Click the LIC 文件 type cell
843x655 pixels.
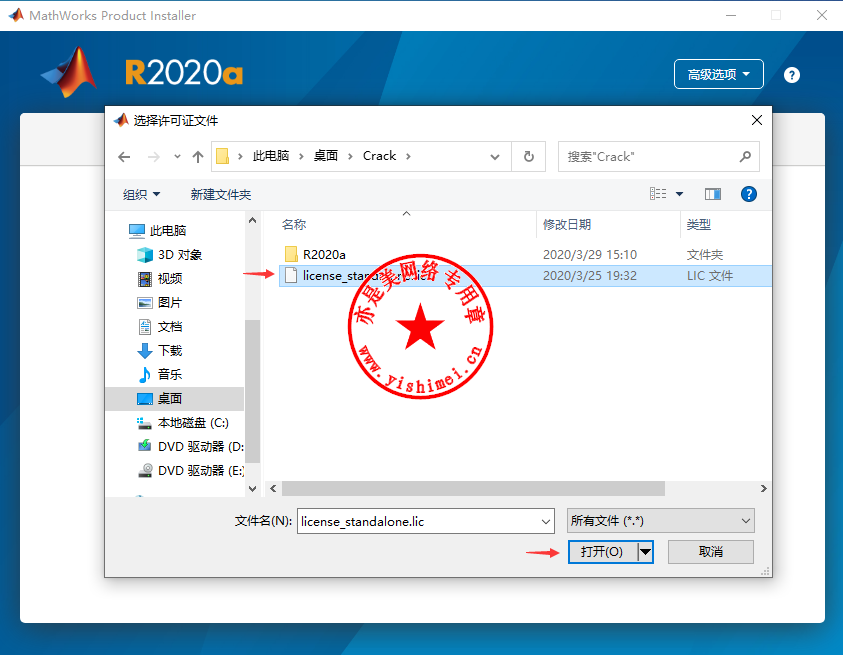pos(710,275)
